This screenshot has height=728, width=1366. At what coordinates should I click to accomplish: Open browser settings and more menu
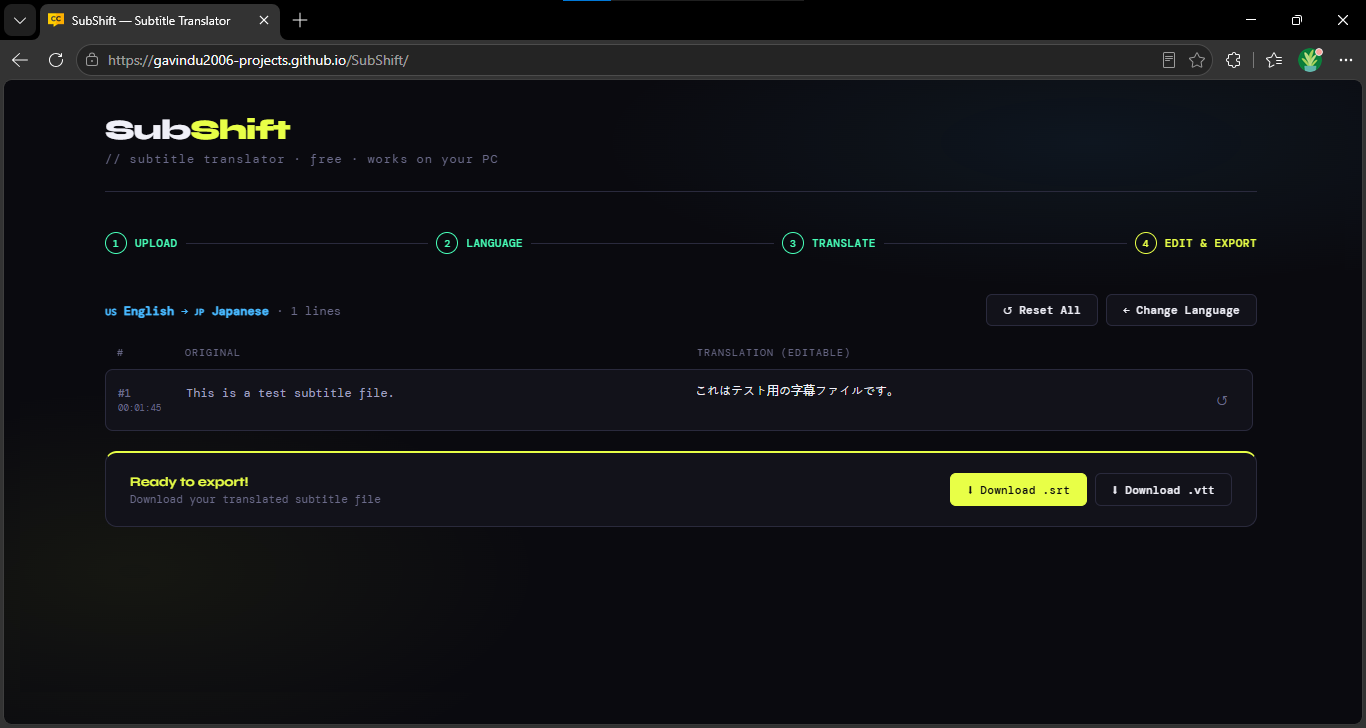(x=1345, y=60)
